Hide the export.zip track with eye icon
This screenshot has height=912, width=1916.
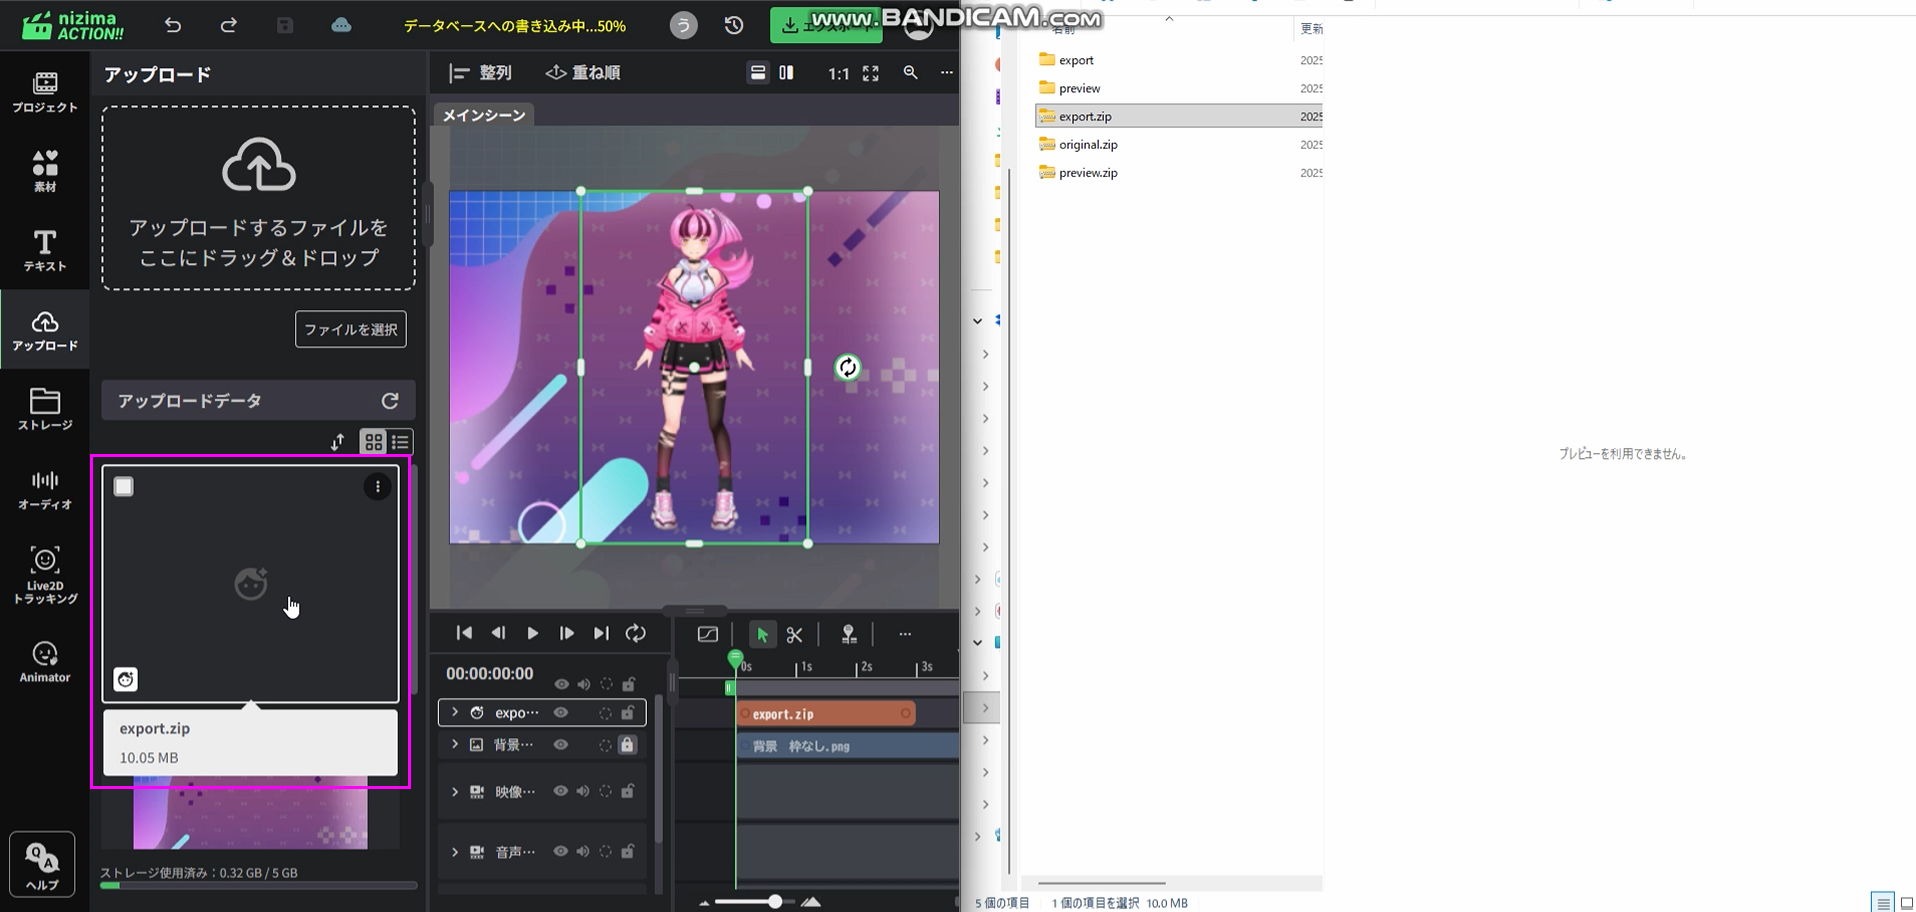[561, 713]
